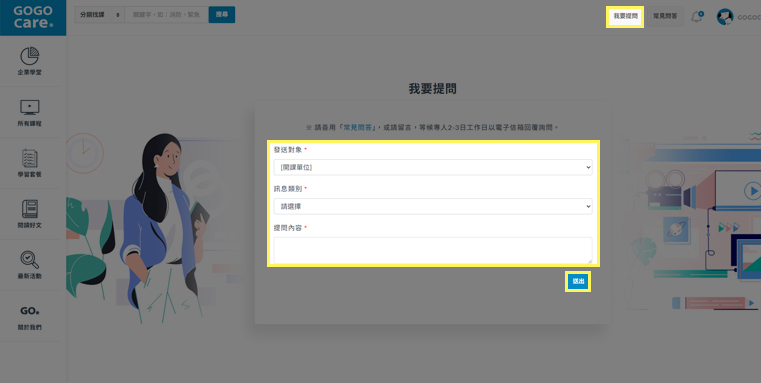Open the 發送對象 [開課單位] dropdown
Image resolution: width=761 pixels, height=383 pixels.
[433, 167]
